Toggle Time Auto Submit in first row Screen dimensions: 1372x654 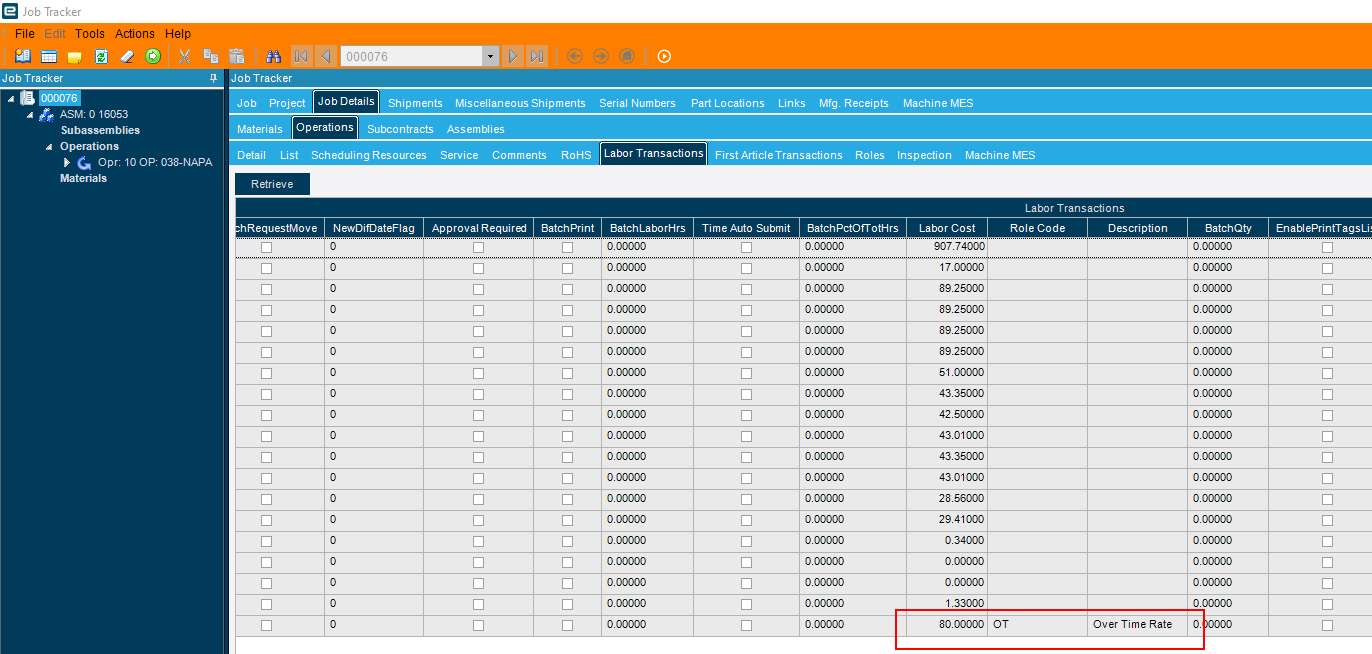coord(746,247)
